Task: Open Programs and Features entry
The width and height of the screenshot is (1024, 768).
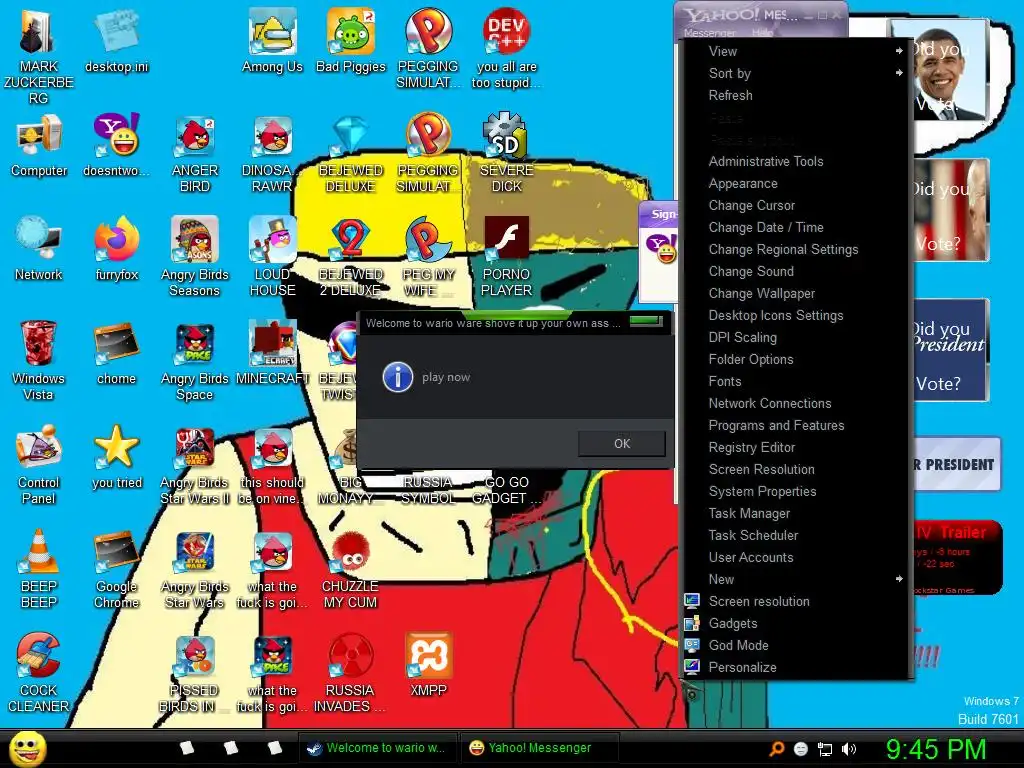Action: (796, 425)
